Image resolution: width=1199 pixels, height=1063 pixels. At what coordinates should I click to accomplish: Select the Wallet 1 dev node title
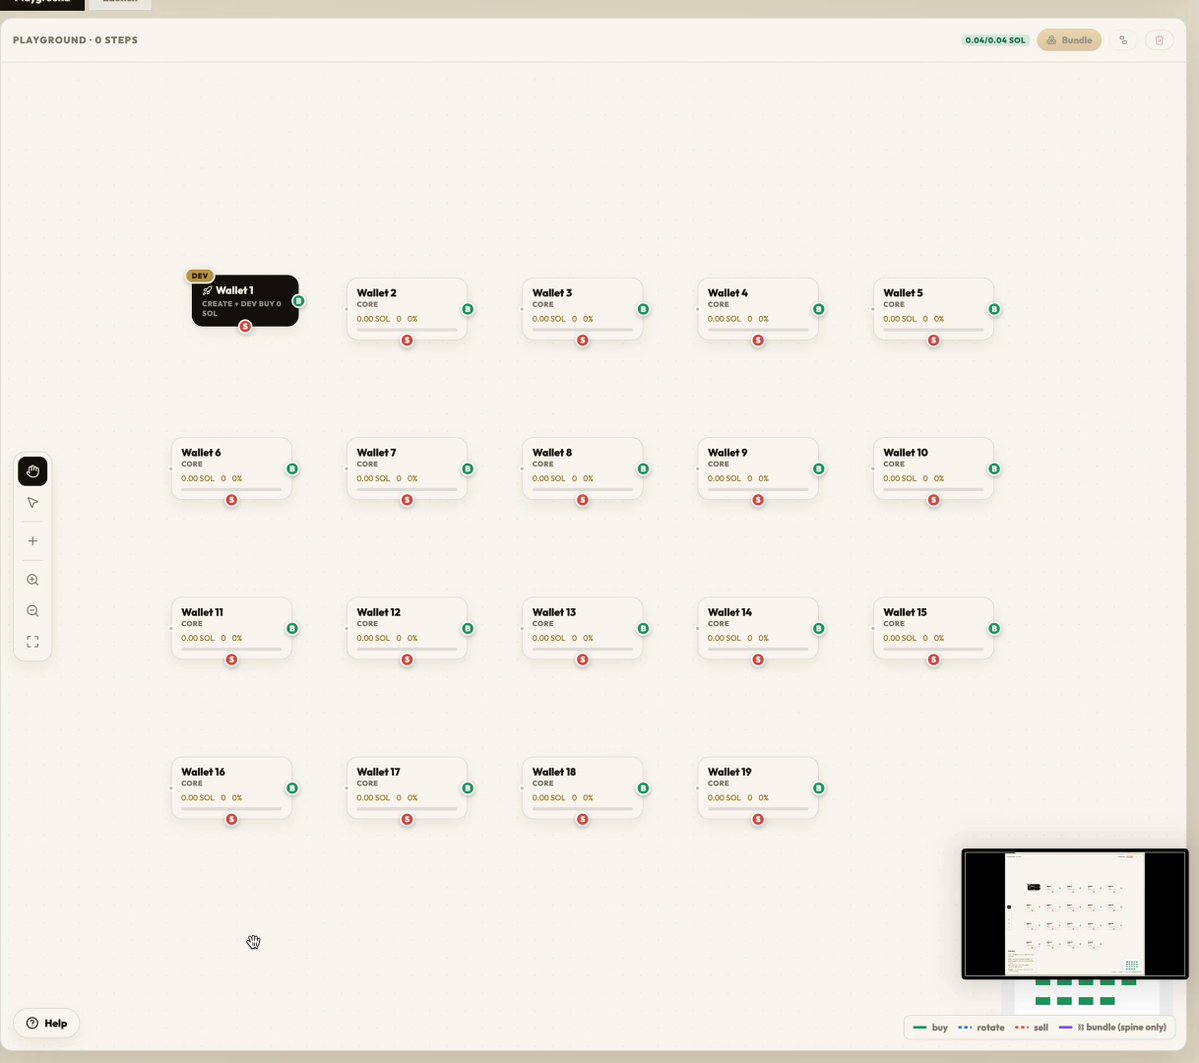(x=234, y=291)
